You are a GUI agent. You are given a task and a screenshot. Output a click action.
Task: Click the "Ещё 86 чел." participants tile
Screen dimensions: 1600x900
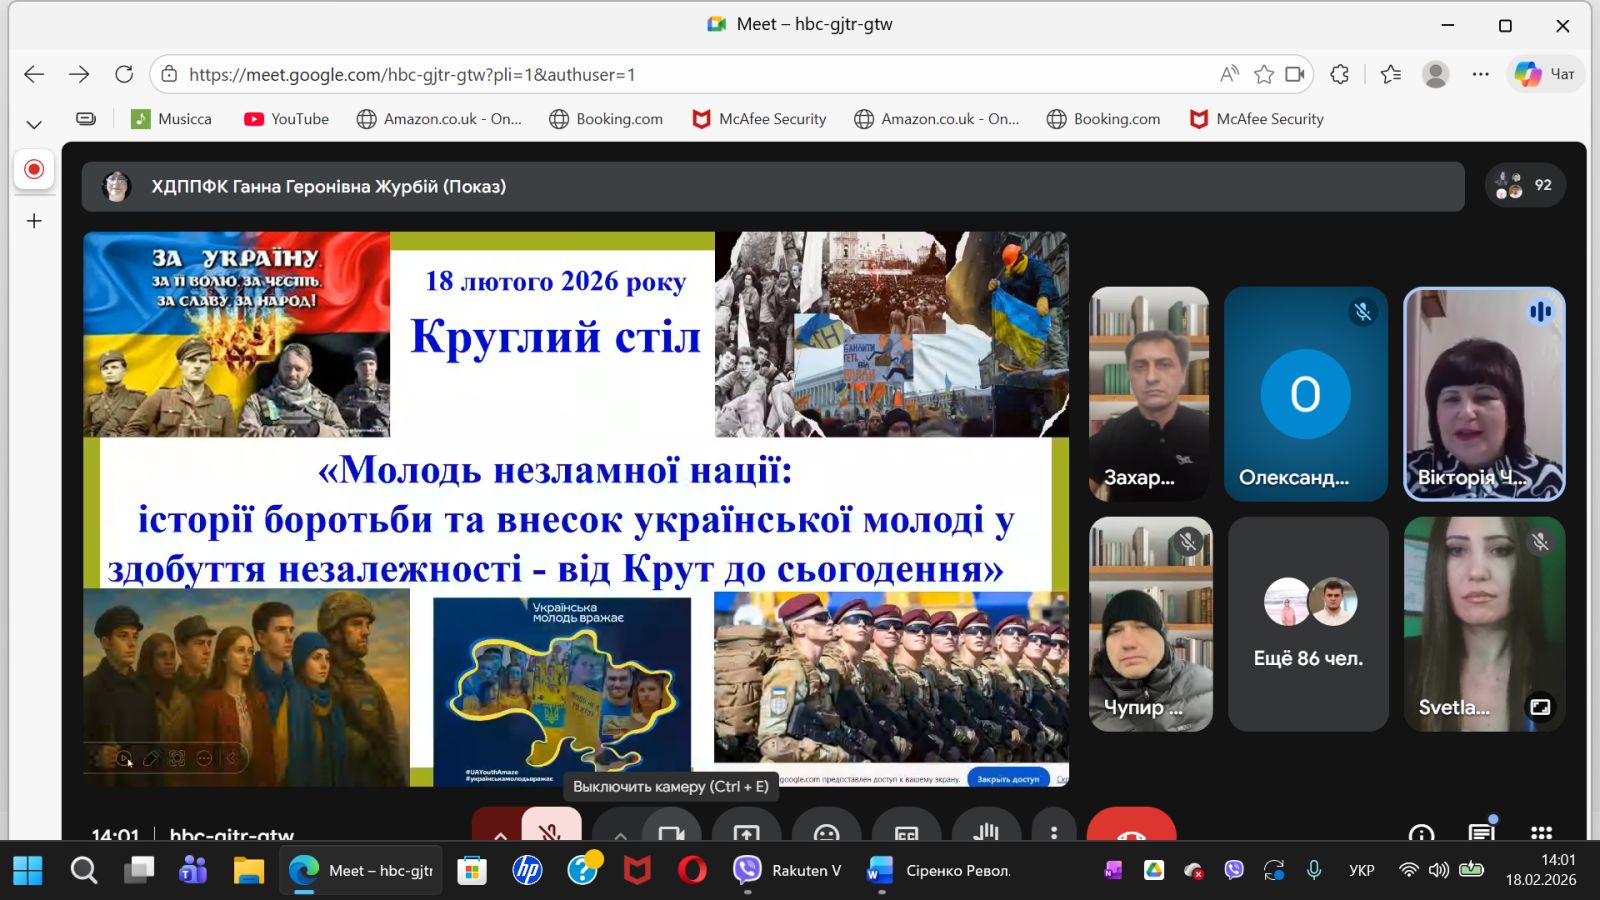pyautogui.click(x=1308, y=624)
